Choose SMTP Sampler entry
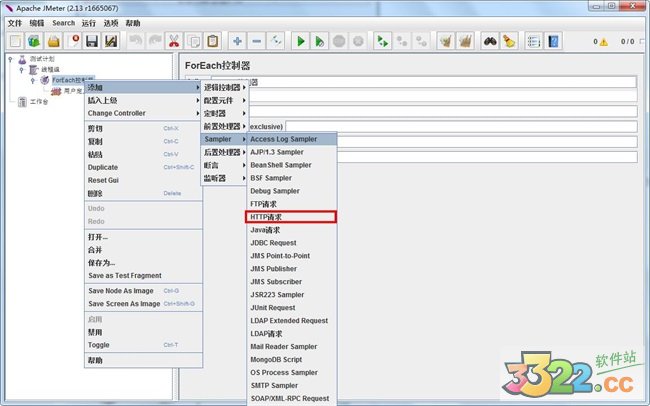This screenshot has width=650, height=406. 292,386
